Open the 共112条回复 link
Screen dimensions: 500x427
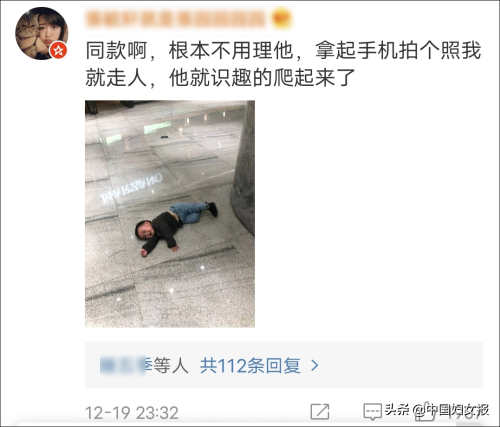click(x=250, y=366)
